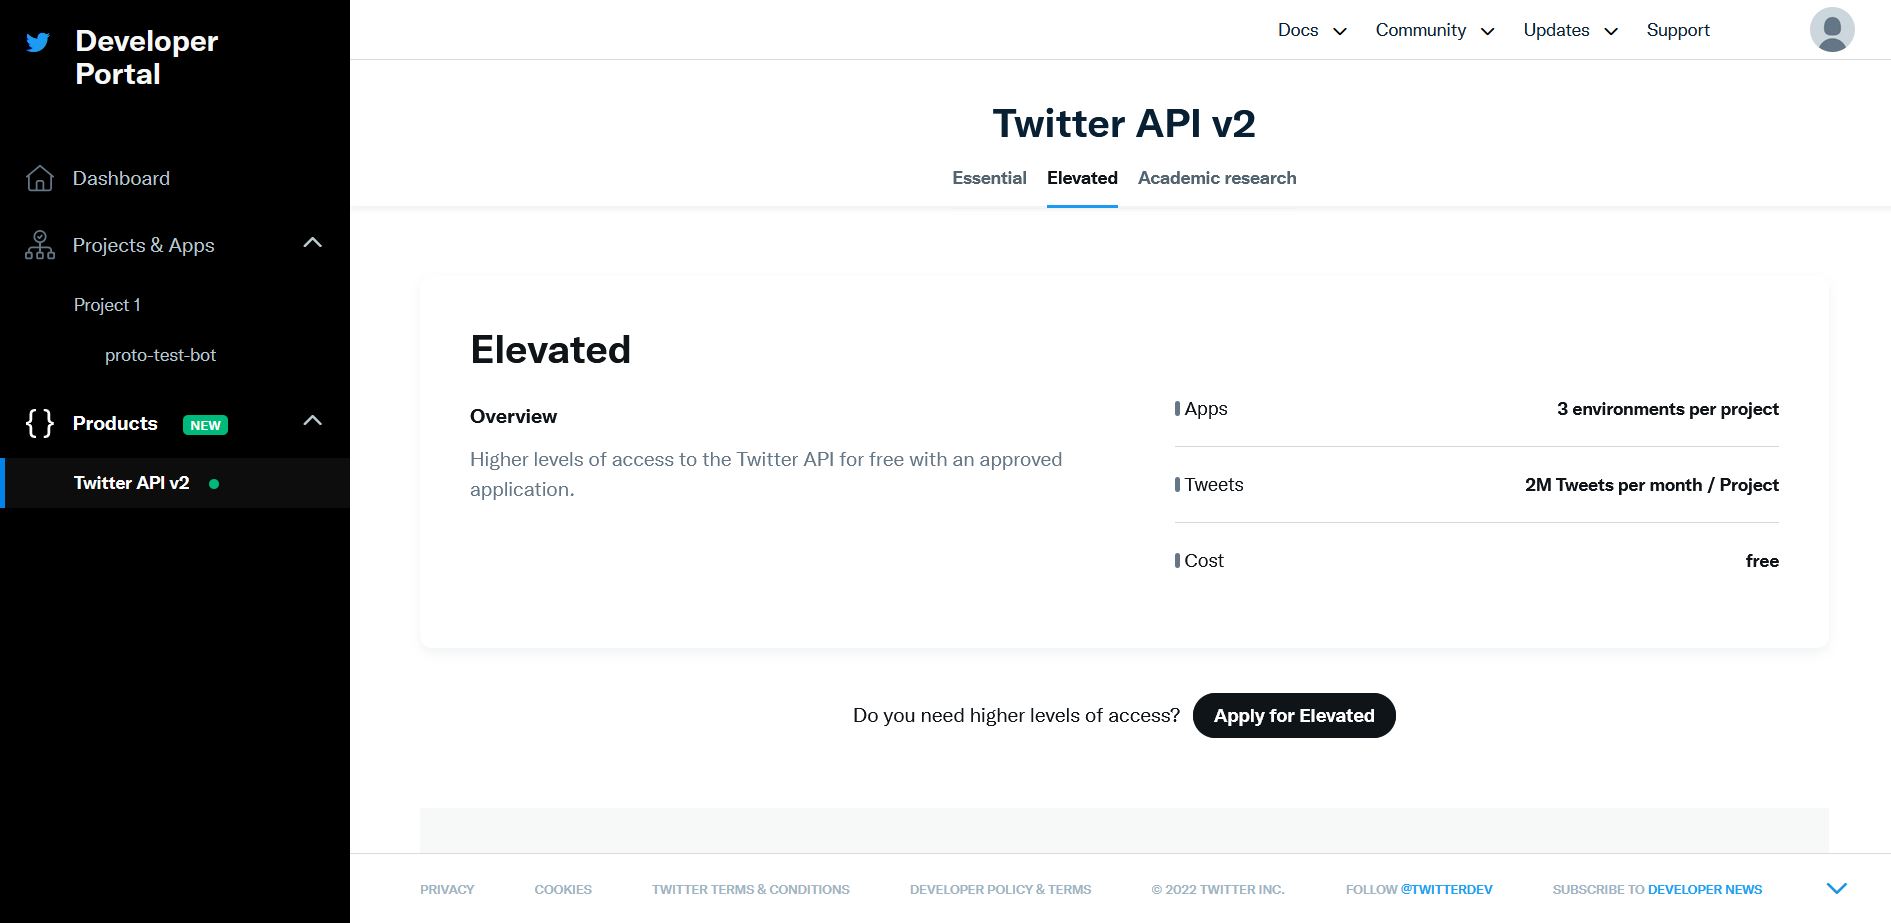Open the Docs menu

(x=1298, y=30)
